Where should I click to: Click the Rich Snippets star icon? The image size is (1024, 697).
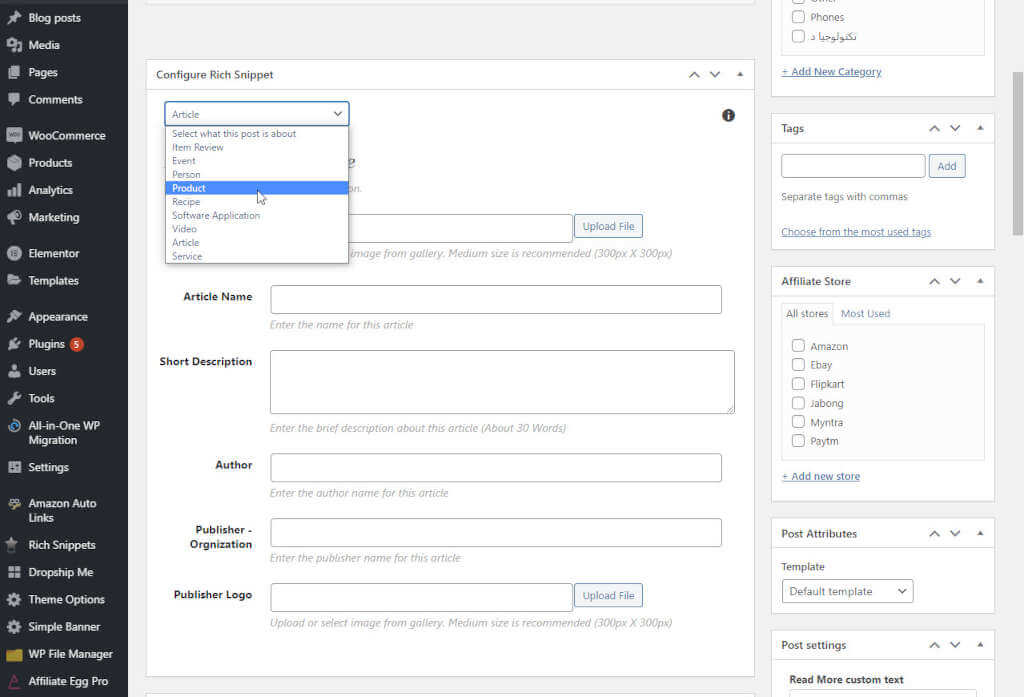14,545
